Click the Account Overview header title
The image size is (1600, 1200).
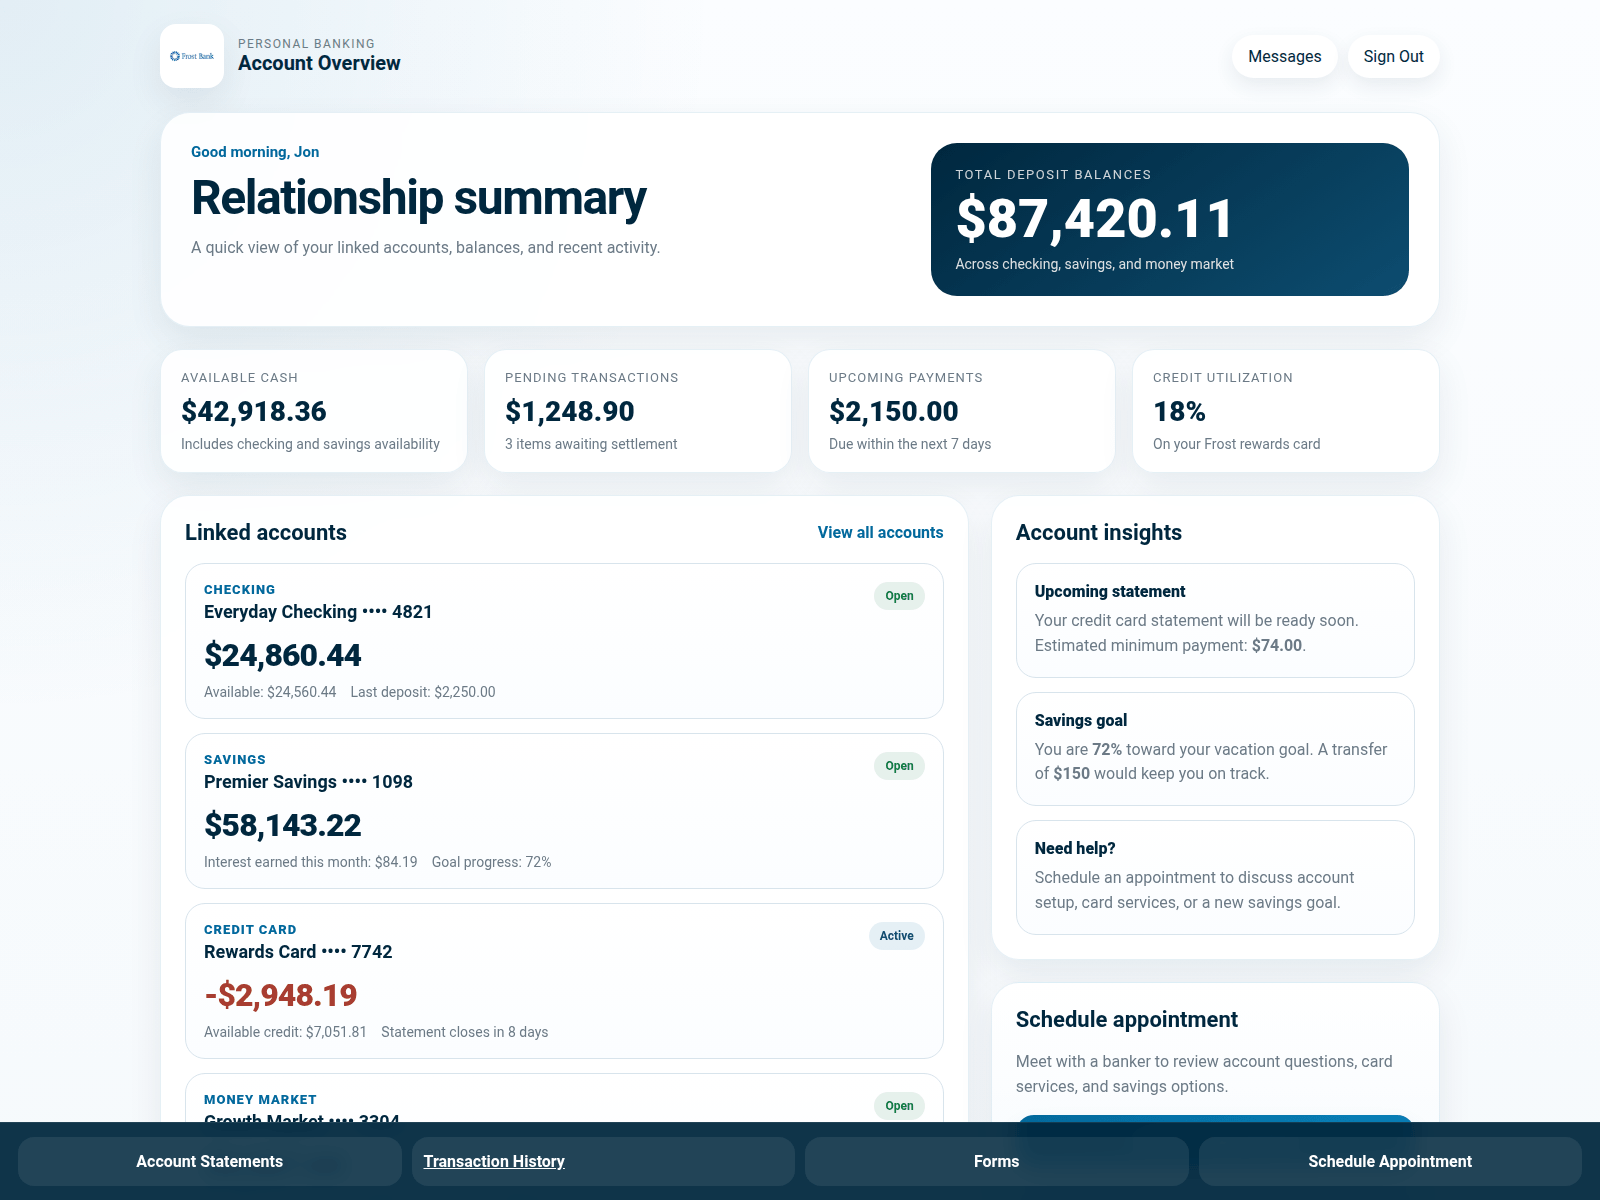click(319, 63)
